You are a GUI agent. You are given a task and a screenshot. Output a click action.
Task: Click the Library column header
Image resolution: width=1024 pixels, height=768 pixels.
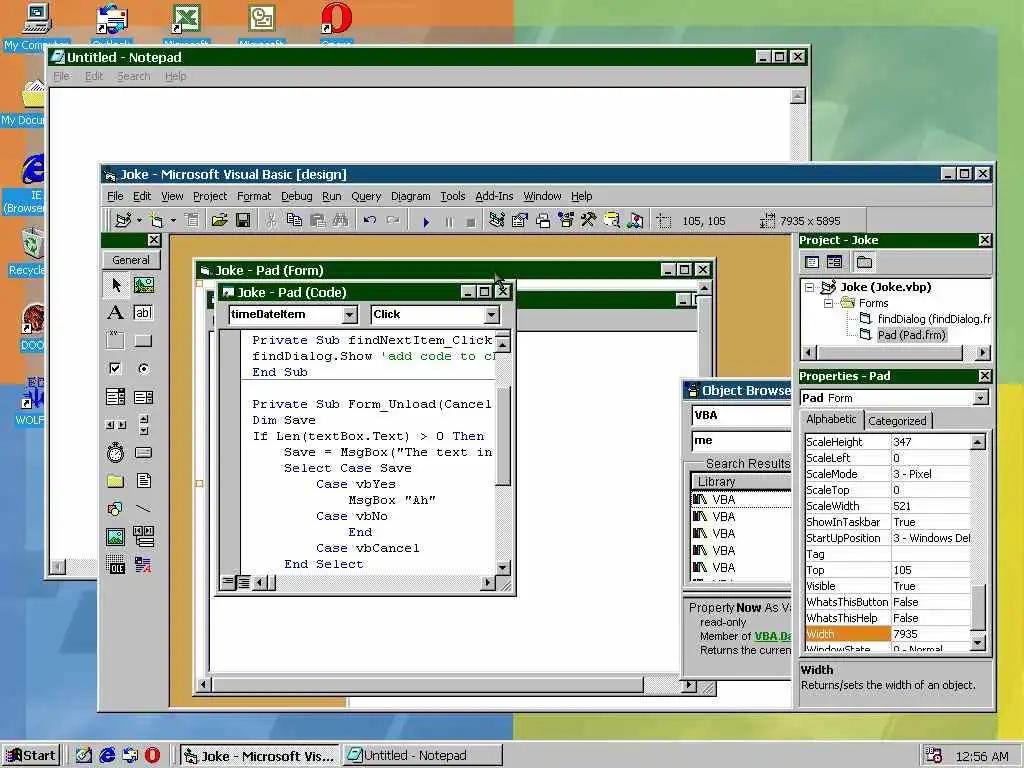[x=741, y=482]
